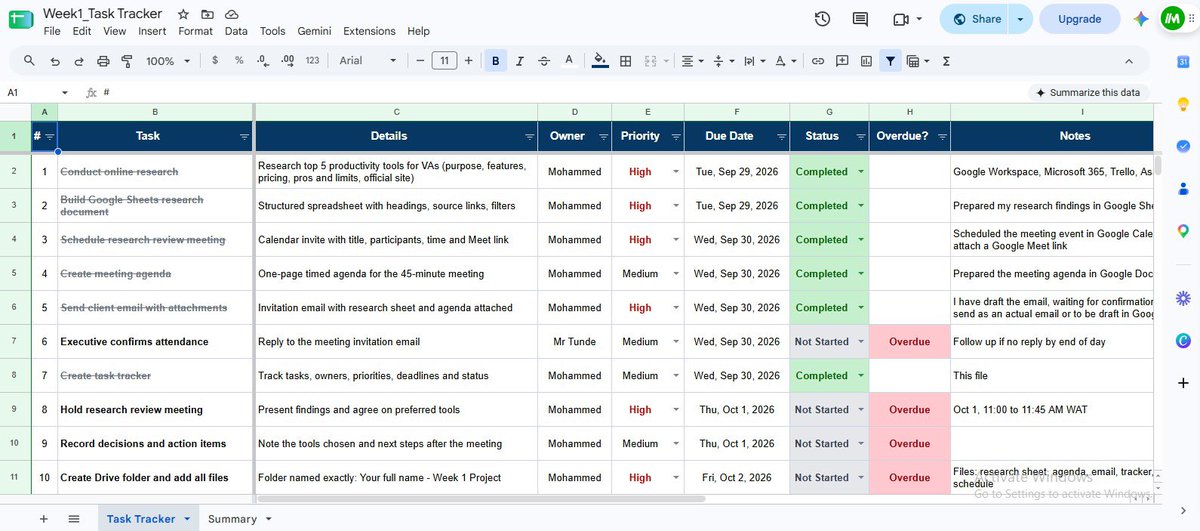This screenshot has width=1200, height=531.
Task: Insert a link
Action: click(x=818, y=61)
